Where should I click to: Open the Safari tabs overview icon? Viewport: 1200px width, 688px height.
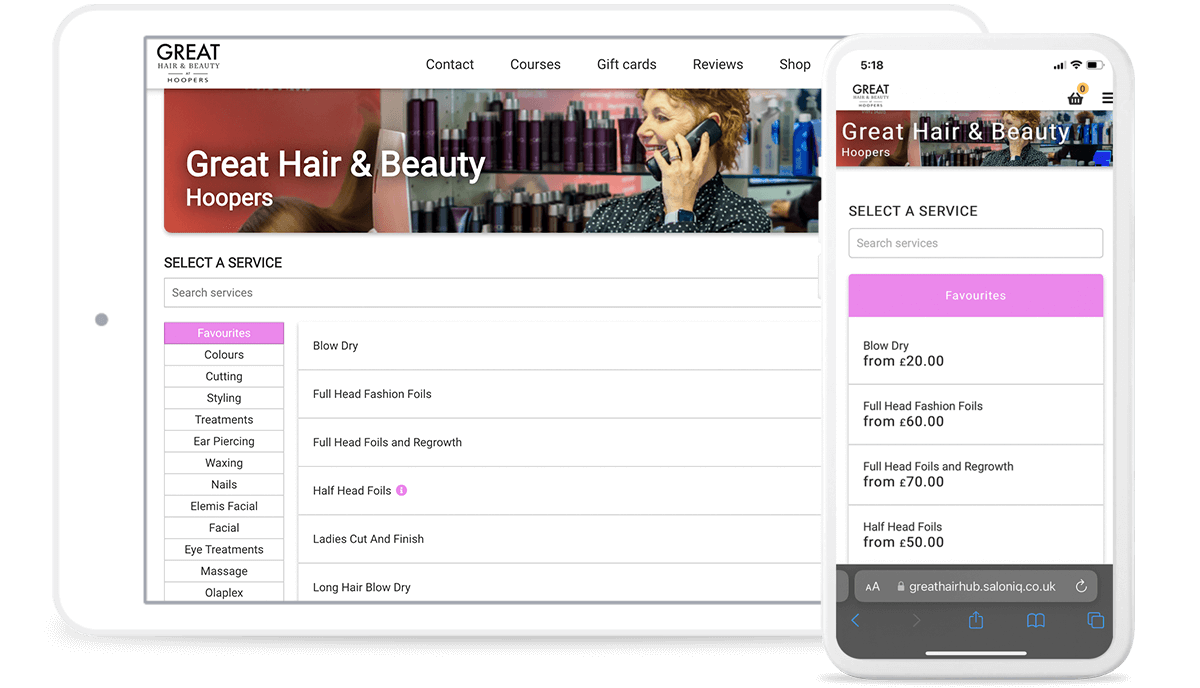click(x=1095, y=620)
